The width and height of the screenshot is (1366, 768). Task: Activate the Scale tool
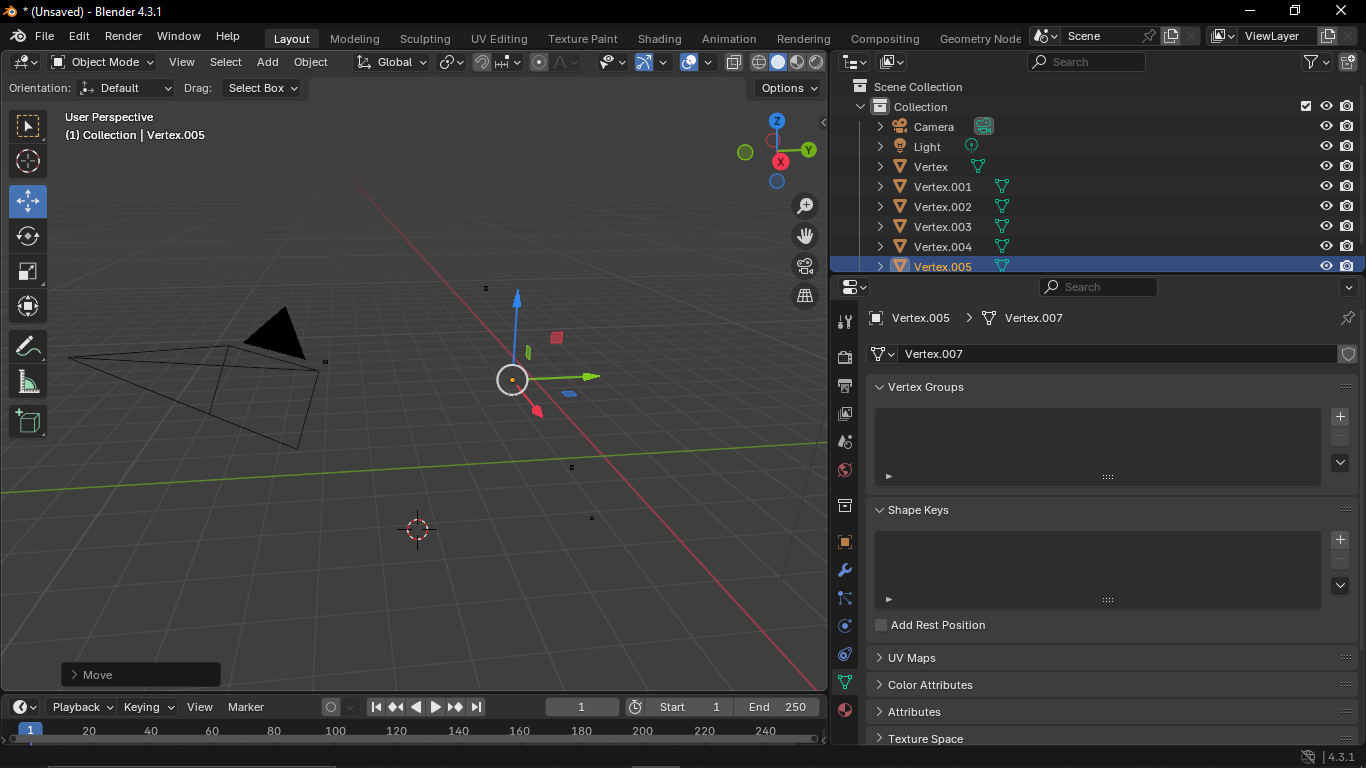[28, 271]
